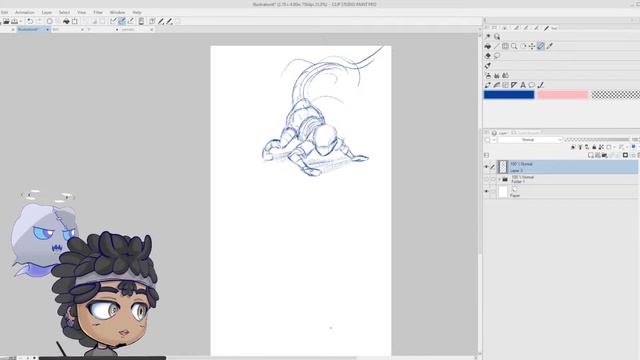Image resolution: width=640 pixels, height=360 pixels.
Task: Hide Layer 3 using its eye icon
Action: (x=486, y=167)
